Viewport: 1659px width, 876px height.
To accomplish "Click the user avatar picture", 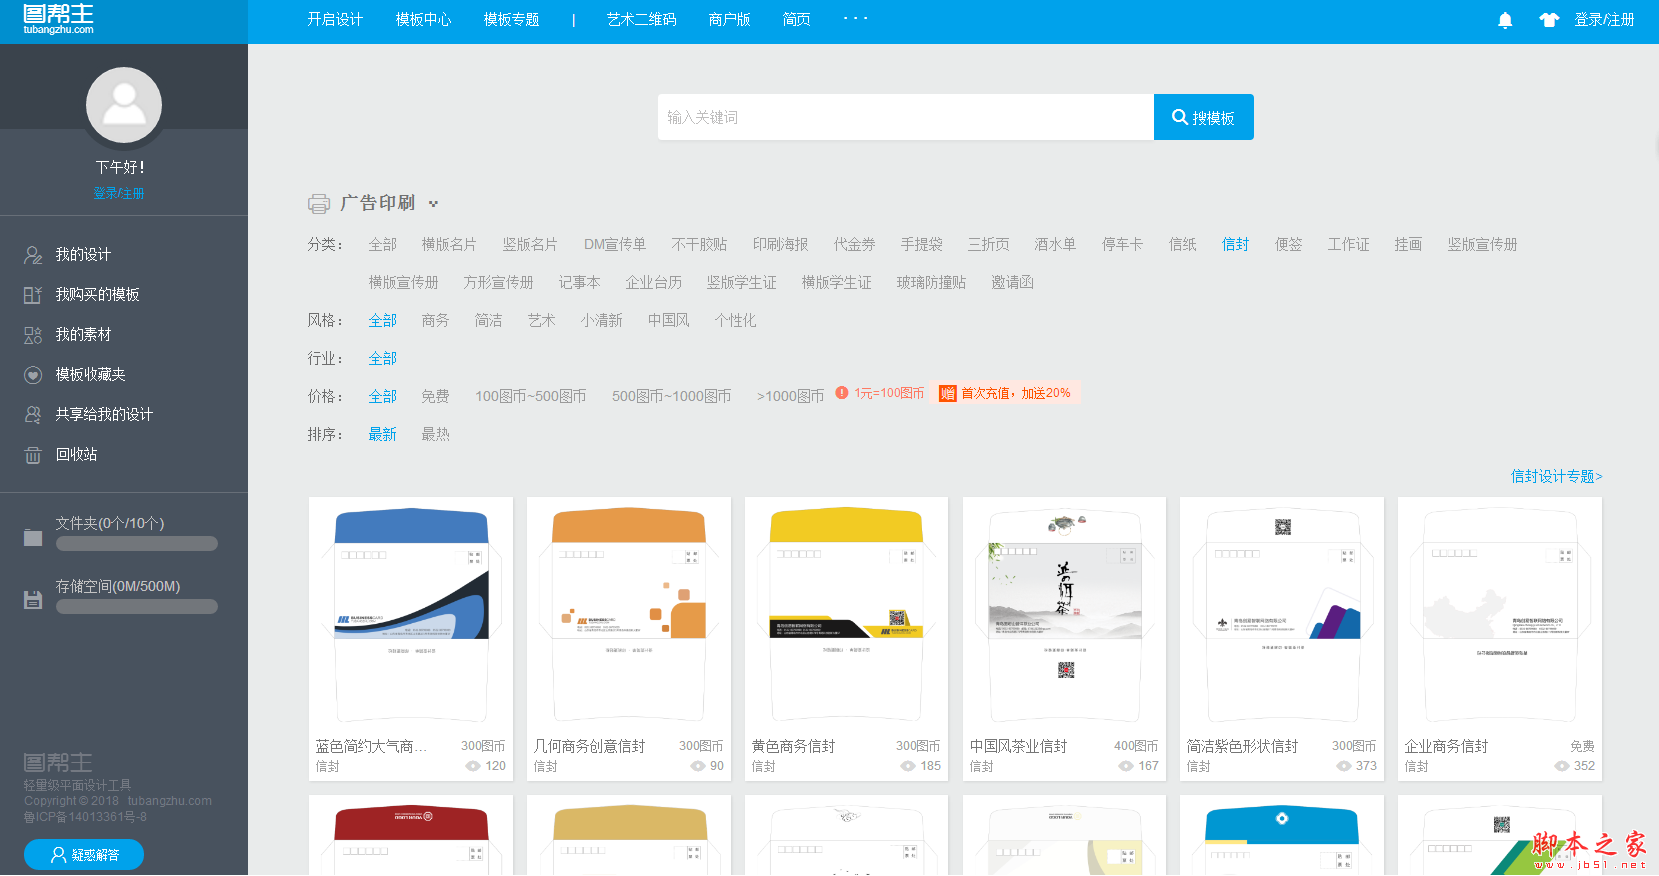I will 124,105.
